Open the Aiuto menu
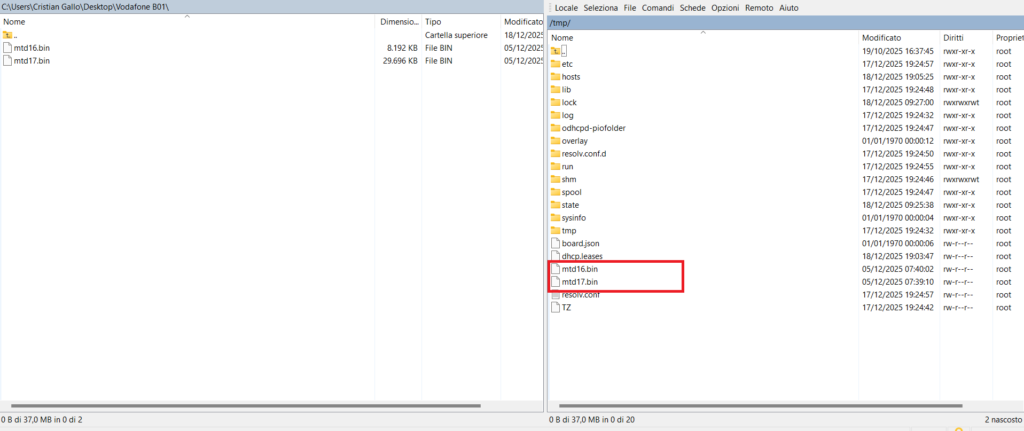Image resolution: width=1024 pixels, height=431 pixels. click(789, 8)
